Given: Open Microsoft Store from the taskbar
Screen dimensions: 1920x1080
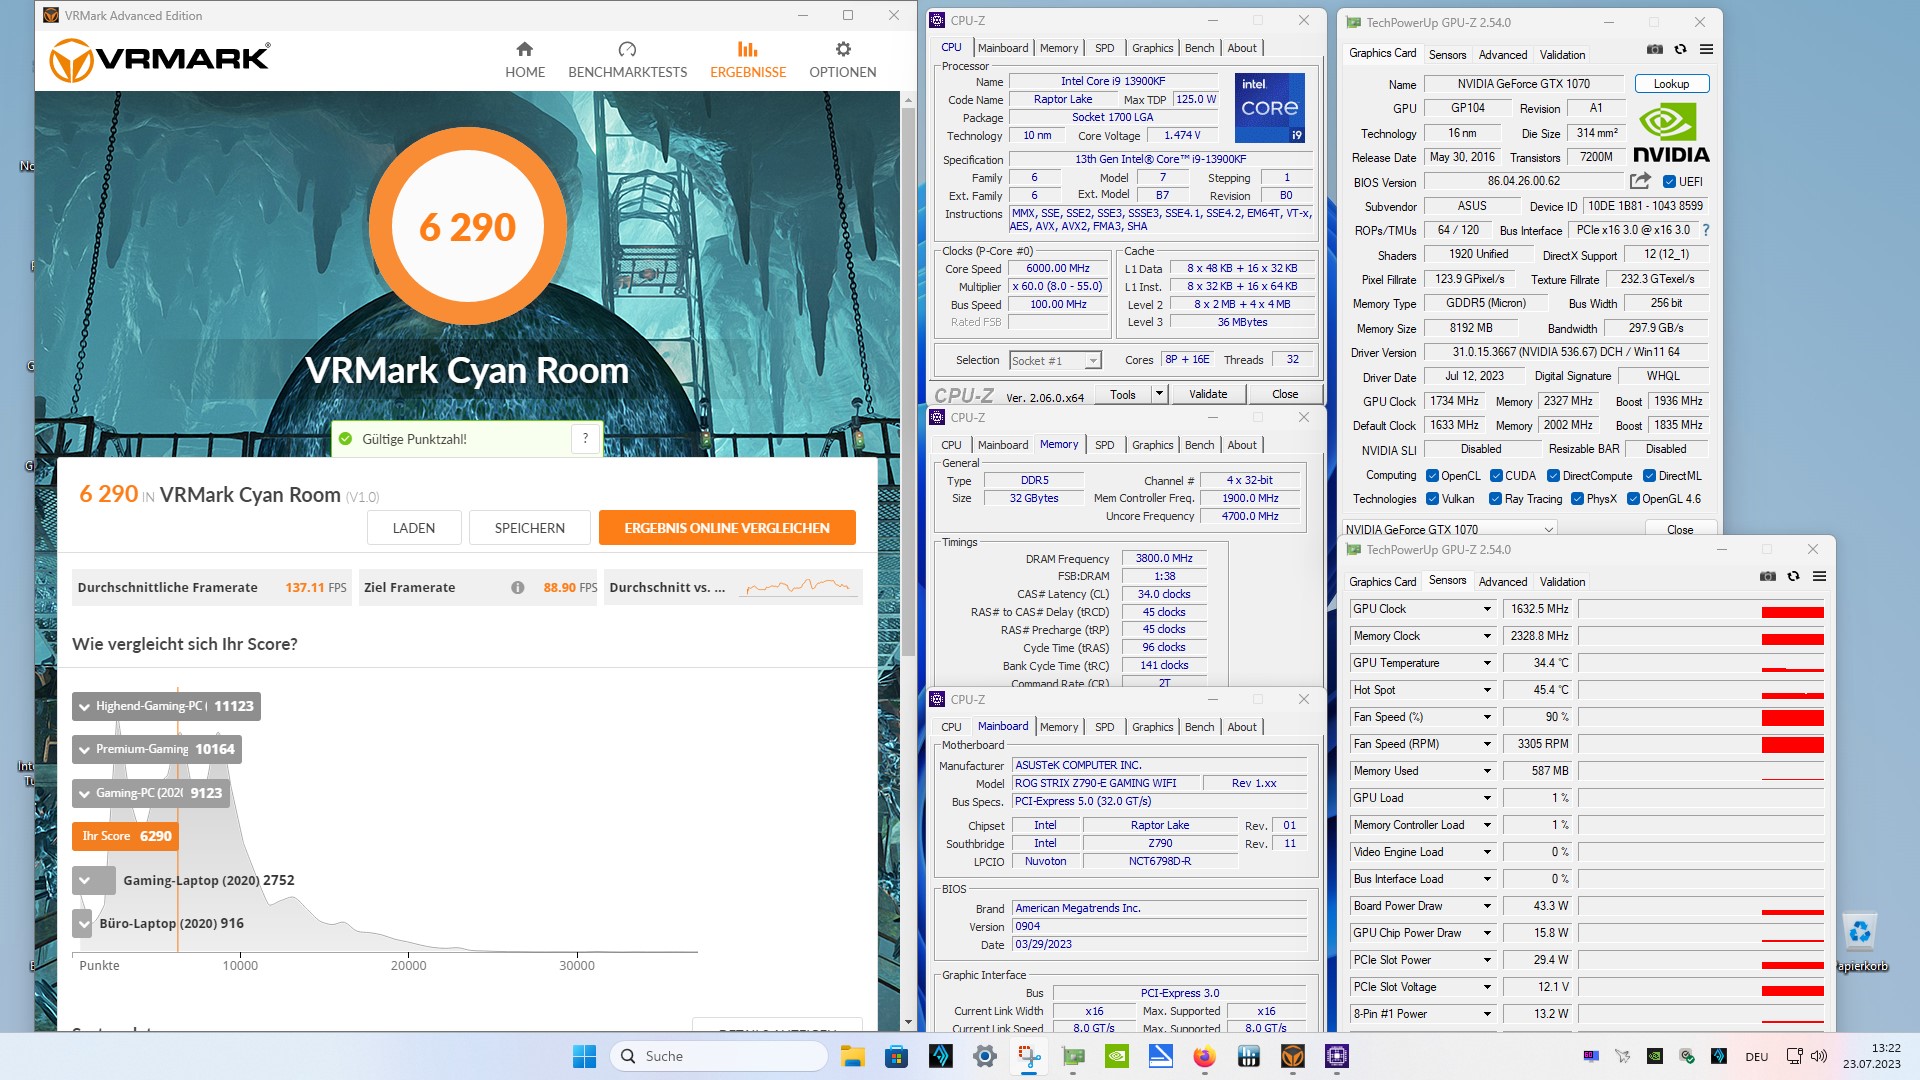Looking at the screenshot, I should [896, 1056].
